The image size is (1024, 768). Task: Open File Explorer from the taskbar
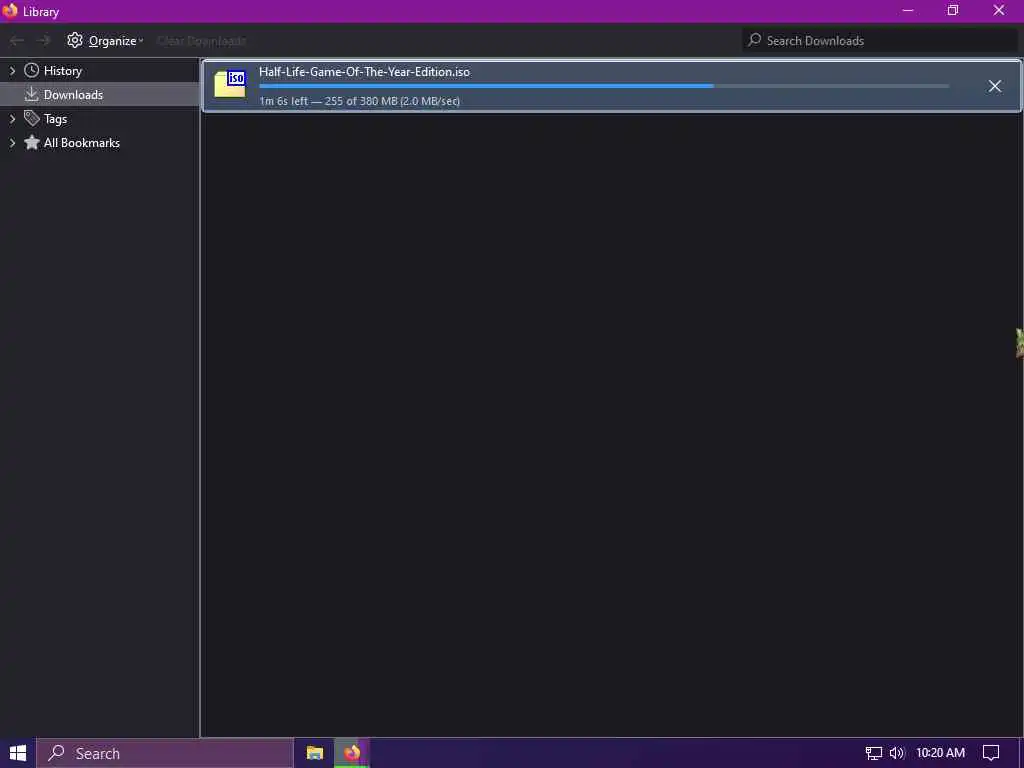click(x=315, y=753)
